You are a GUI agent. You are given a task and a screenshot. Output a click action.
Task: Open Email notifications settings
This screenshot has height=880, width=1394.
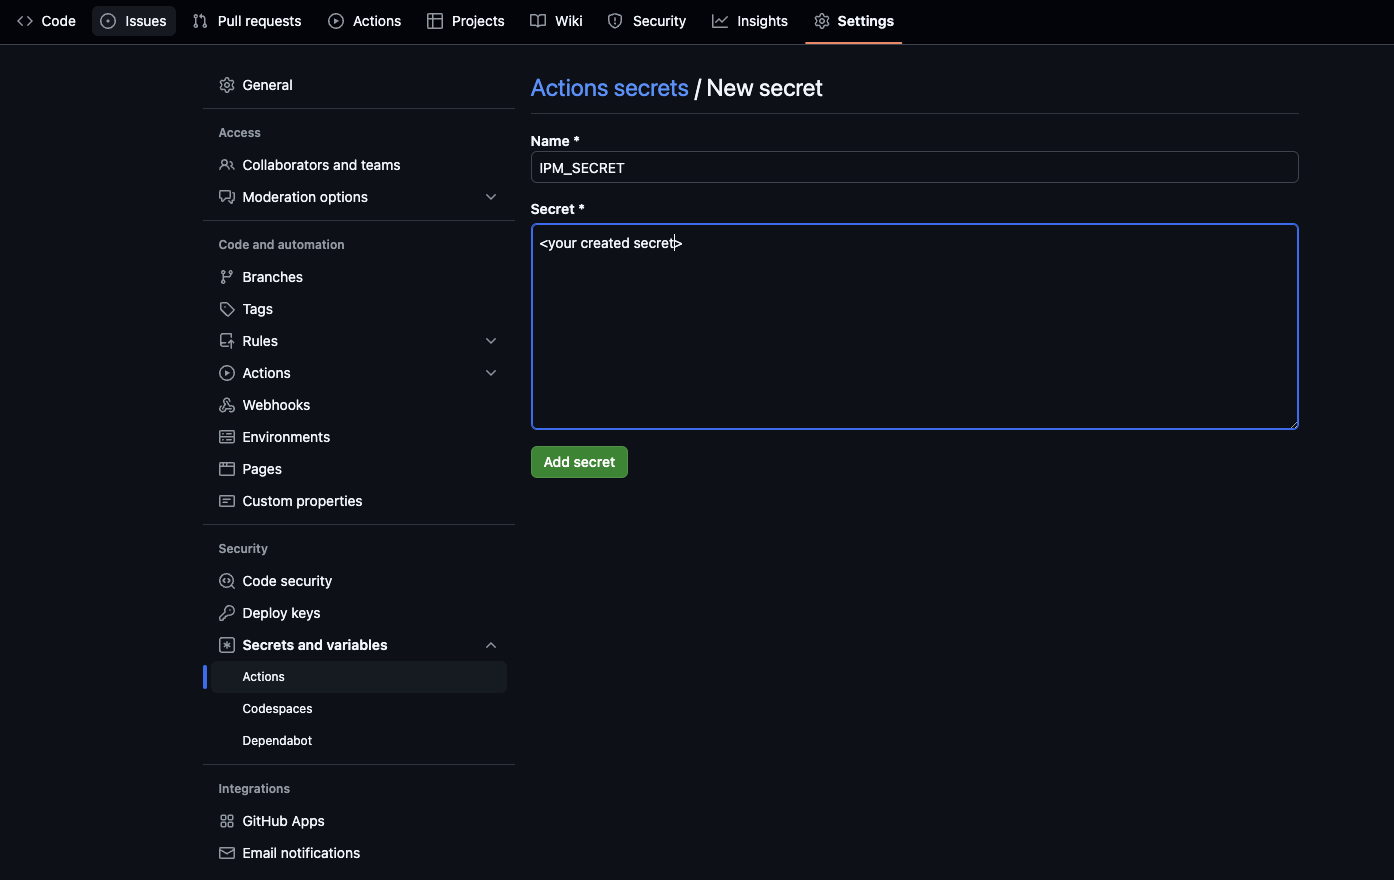click(x=359, y=853)
